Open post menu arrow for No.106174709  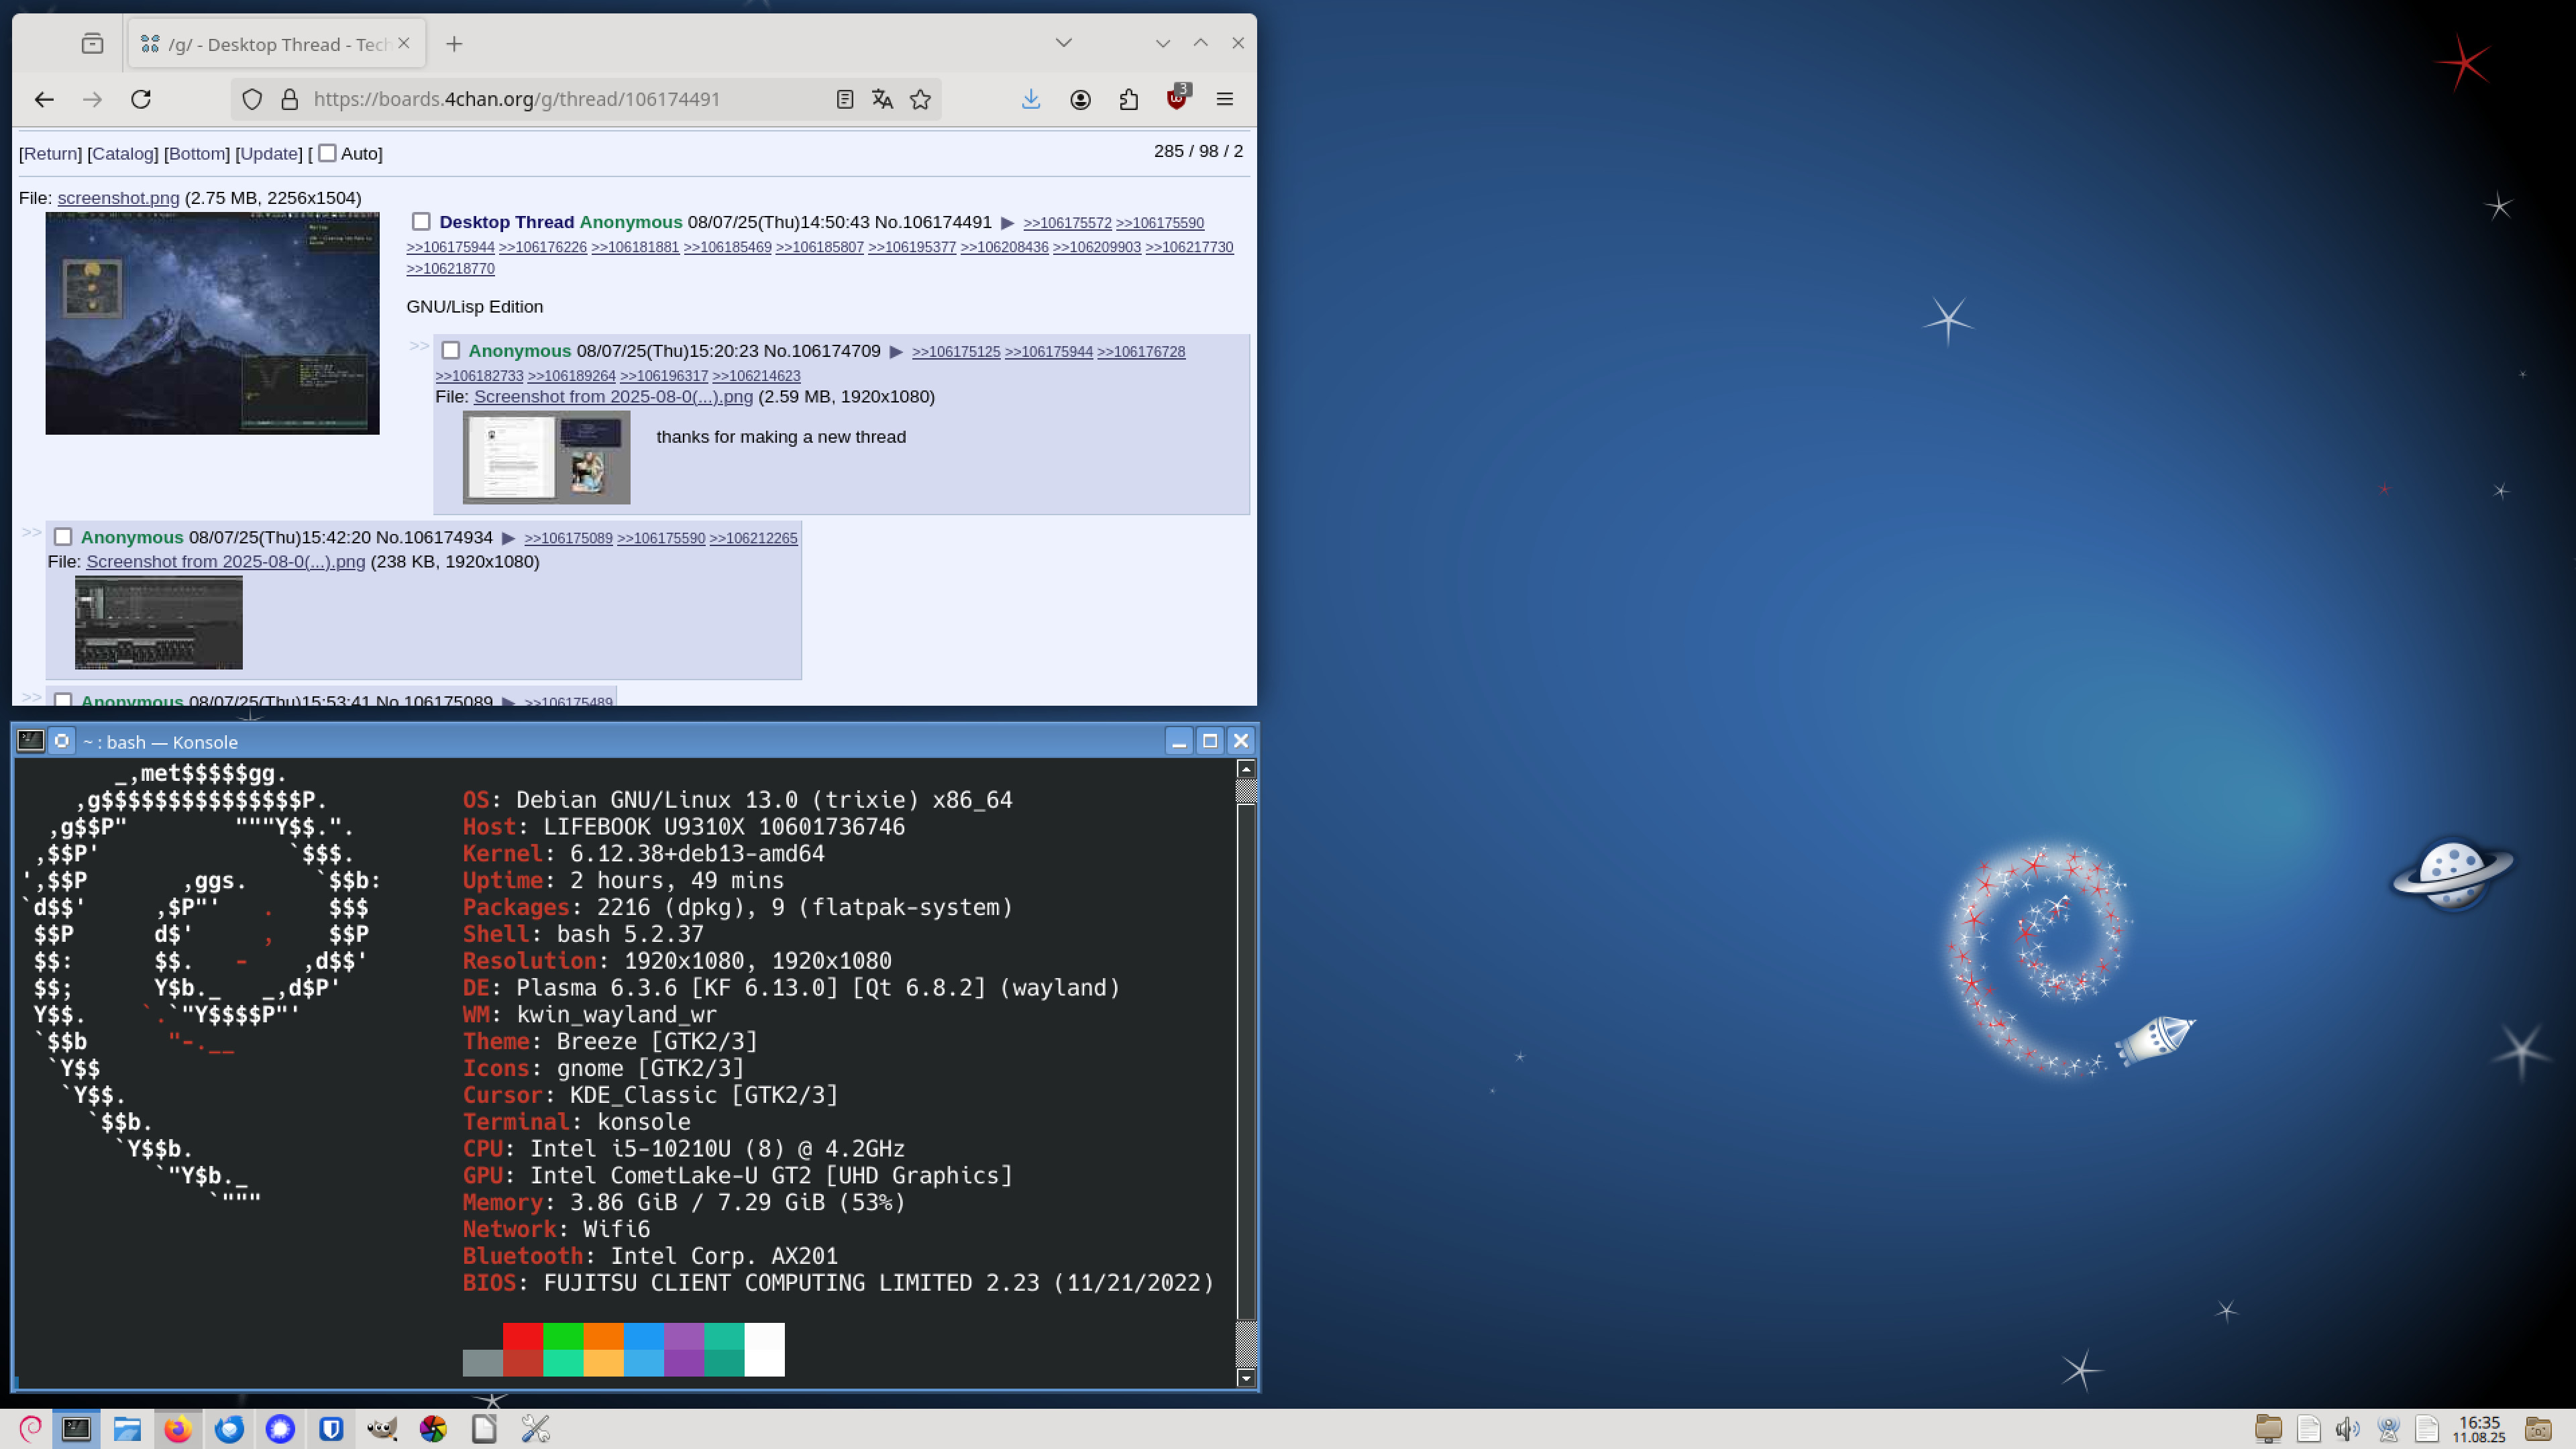tap(896, 351)
